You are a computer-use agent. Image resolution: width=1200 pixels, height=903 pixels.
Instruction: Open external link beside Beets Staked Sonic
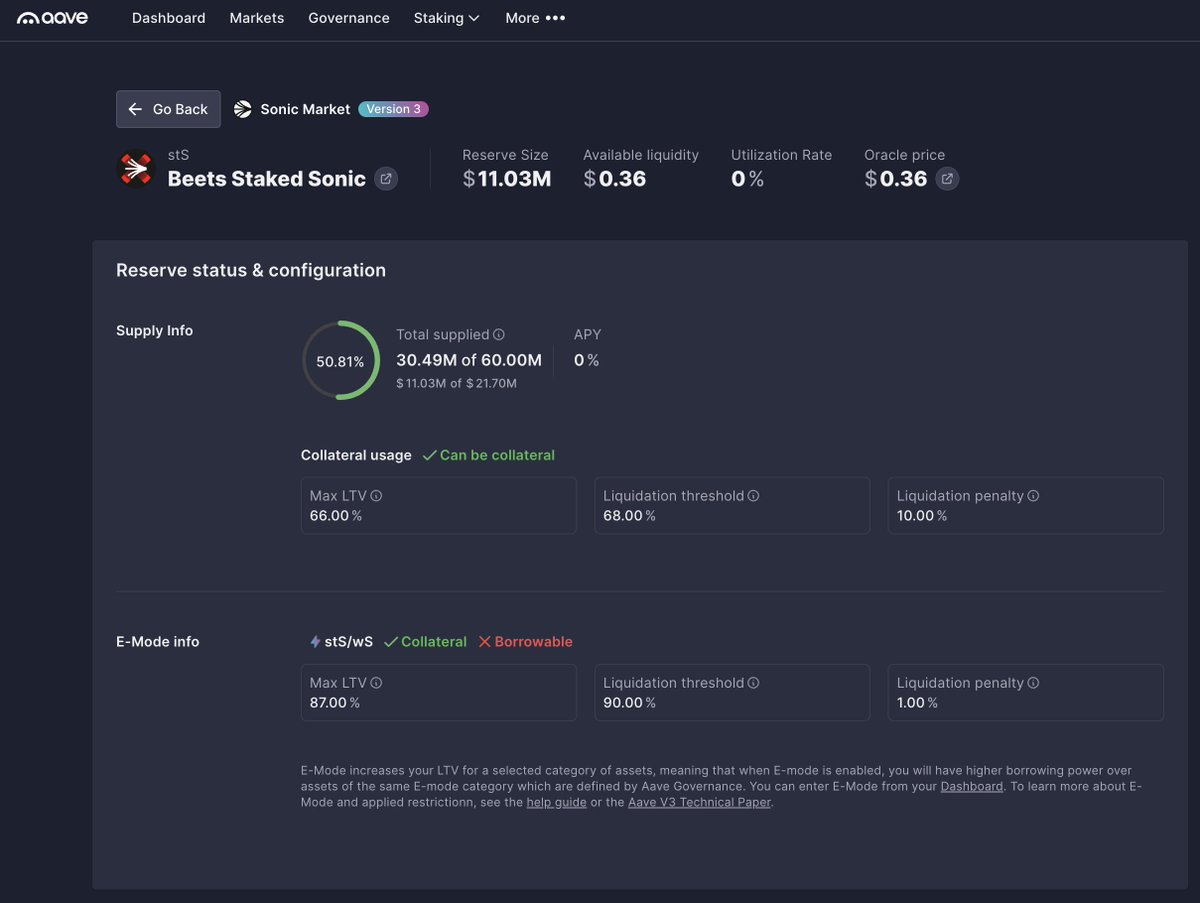coord(386,179)
